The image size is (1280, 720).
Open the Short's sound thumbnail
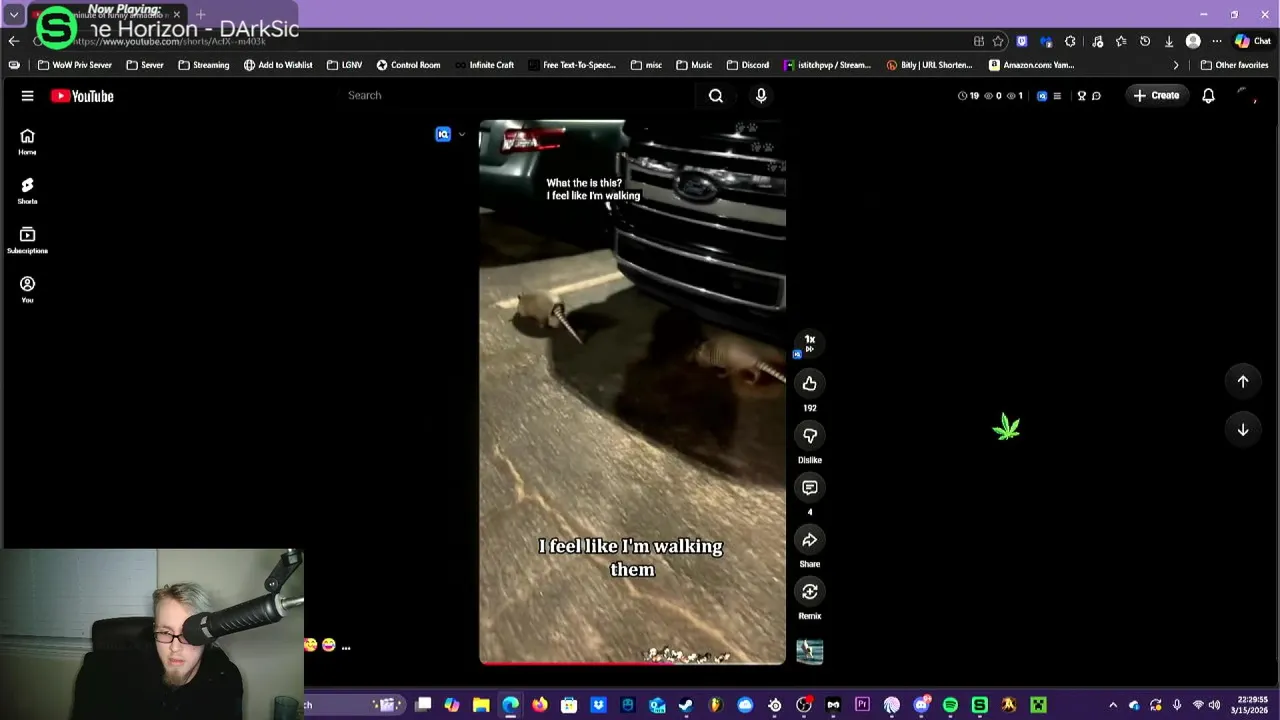tap(809, 652)
